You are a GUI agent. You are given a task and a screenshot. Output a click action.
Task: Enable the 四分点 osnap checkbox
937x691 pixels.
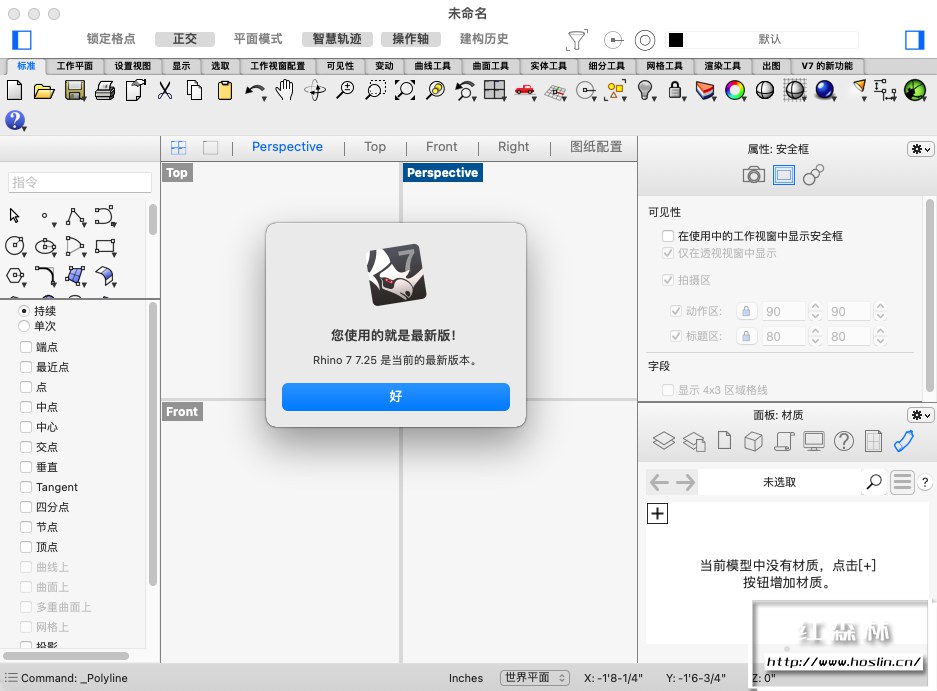tap(26, 507)
